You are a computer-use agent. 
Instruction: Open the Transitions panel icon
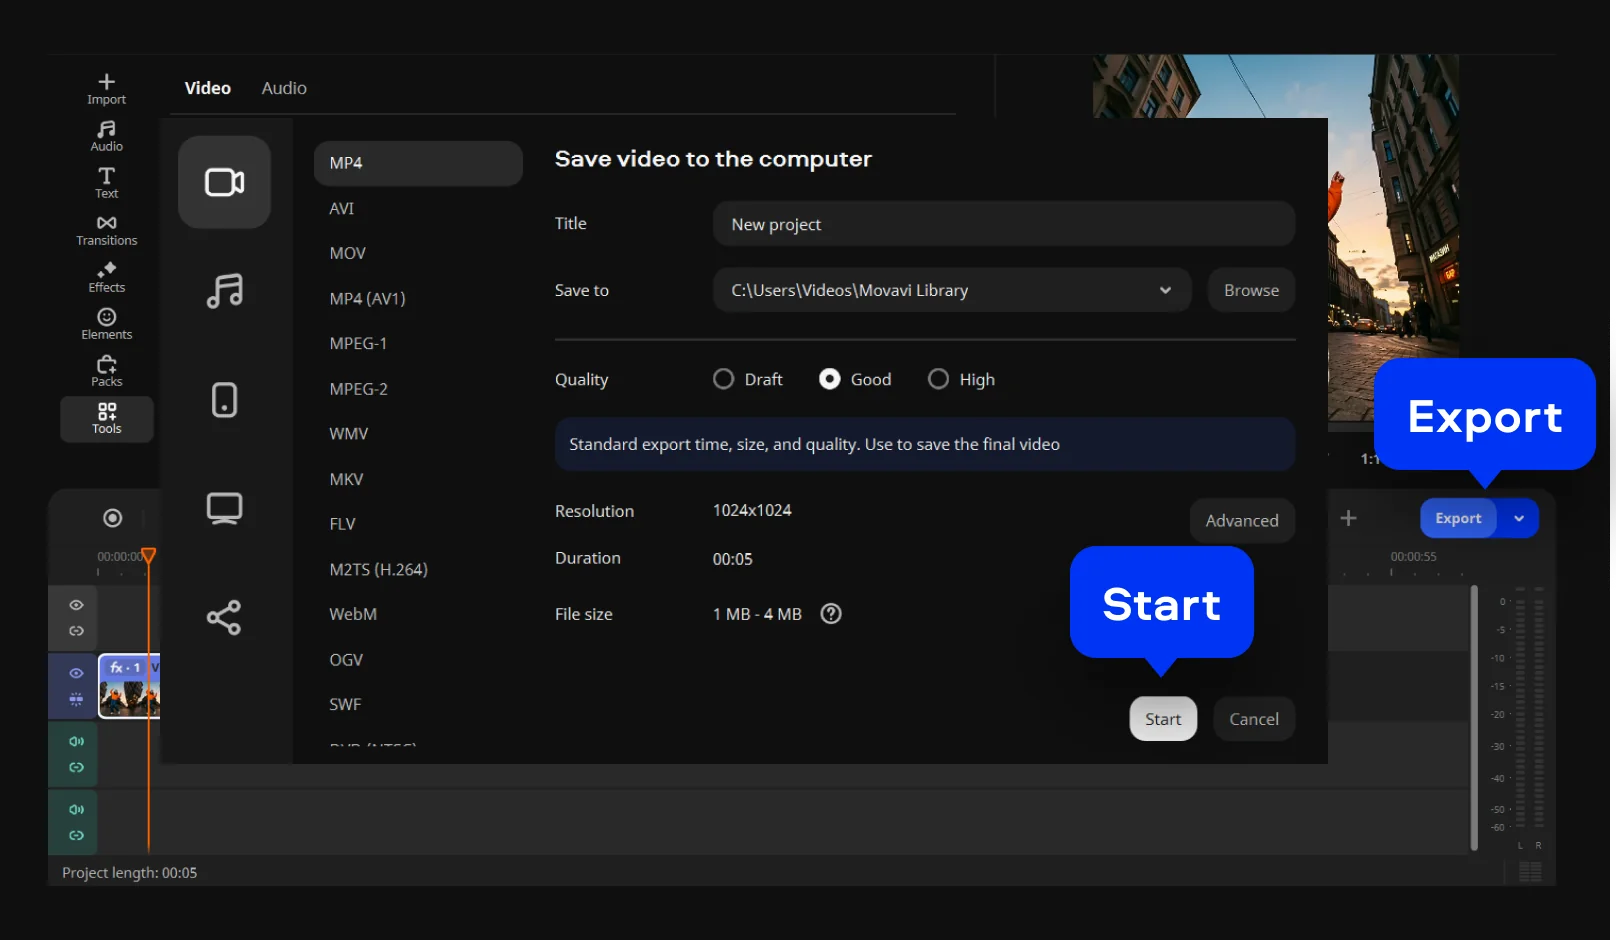click(106, 223)
